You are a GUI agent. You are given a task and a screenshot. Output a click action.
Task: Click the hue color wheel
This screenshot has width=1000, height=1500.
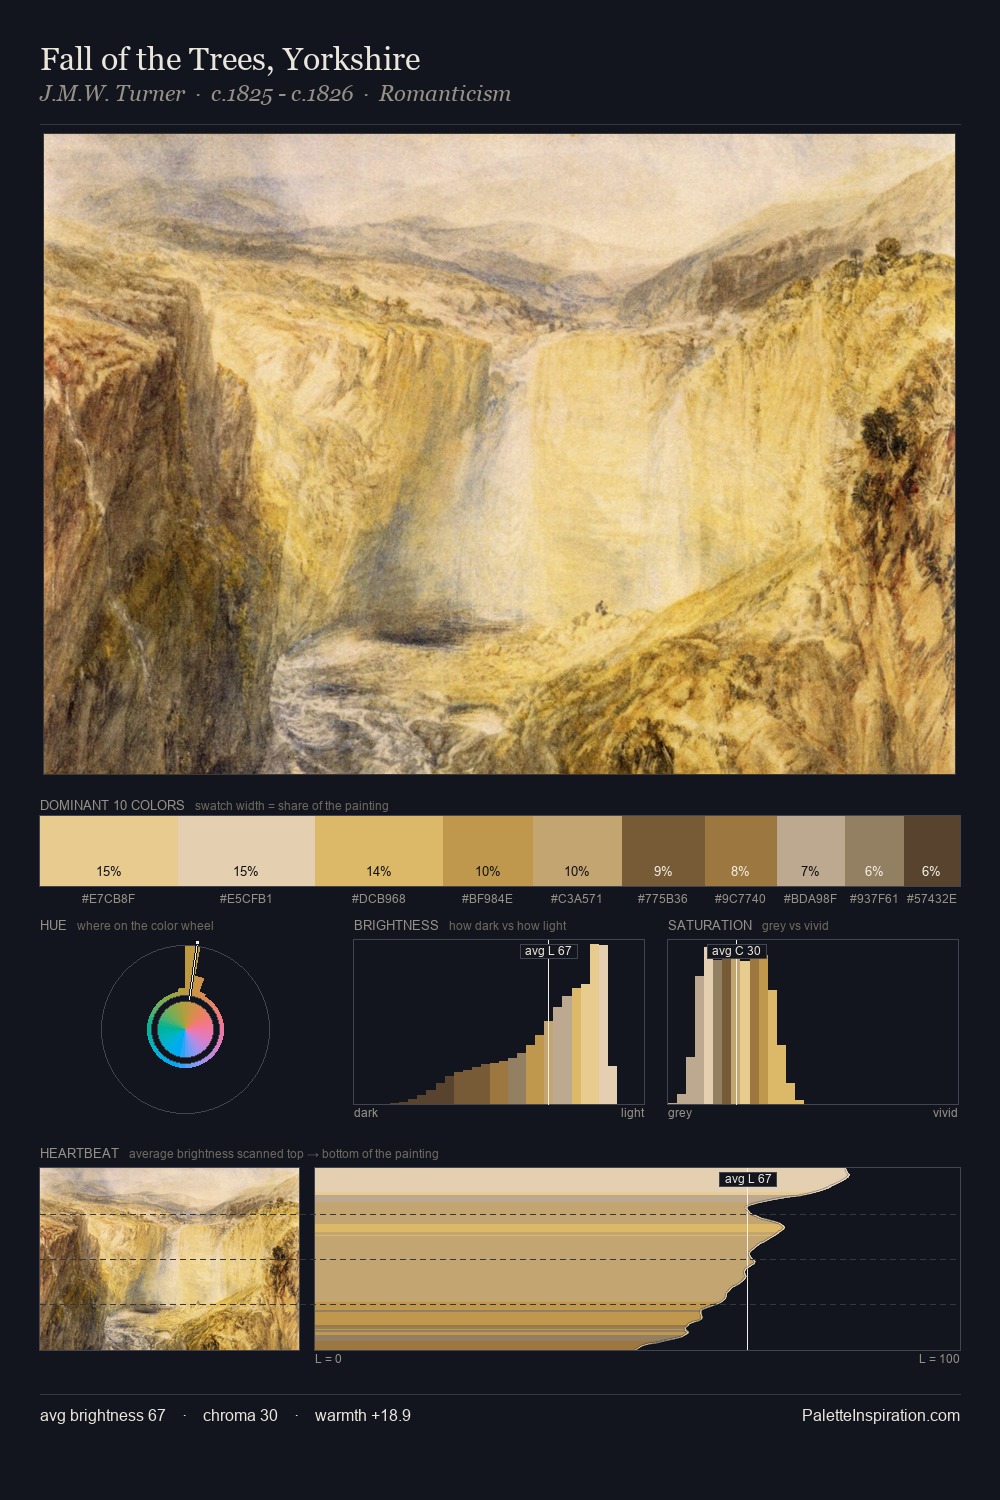tap(185, 1029)
